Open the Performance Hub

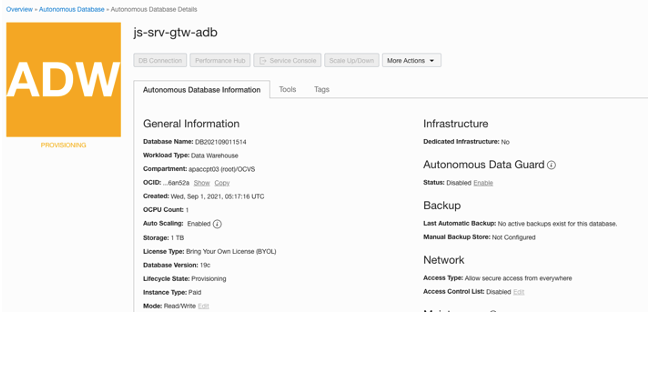click(x=220, y=60)
